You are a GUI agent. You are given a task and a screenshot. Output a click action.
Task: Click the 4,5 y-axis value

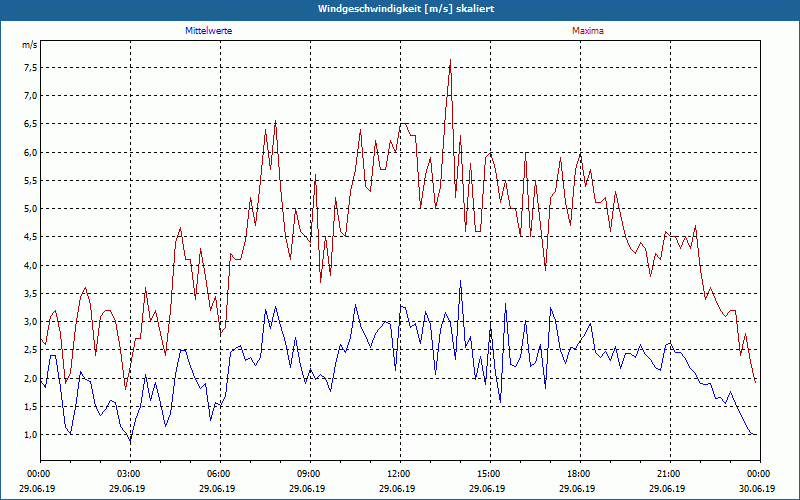(30, 237)
